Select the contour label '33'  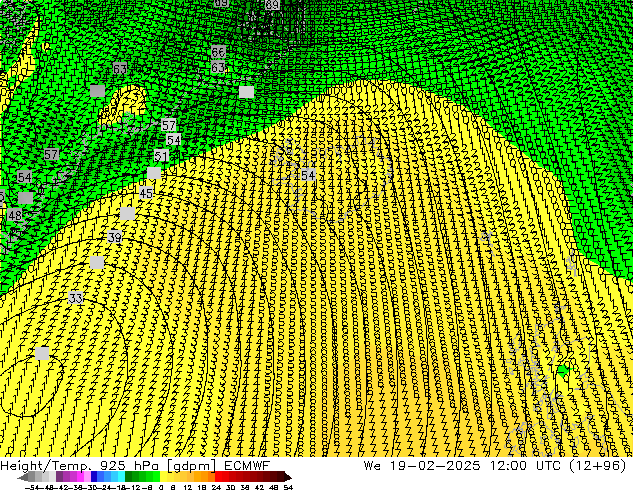click(76, 298)
